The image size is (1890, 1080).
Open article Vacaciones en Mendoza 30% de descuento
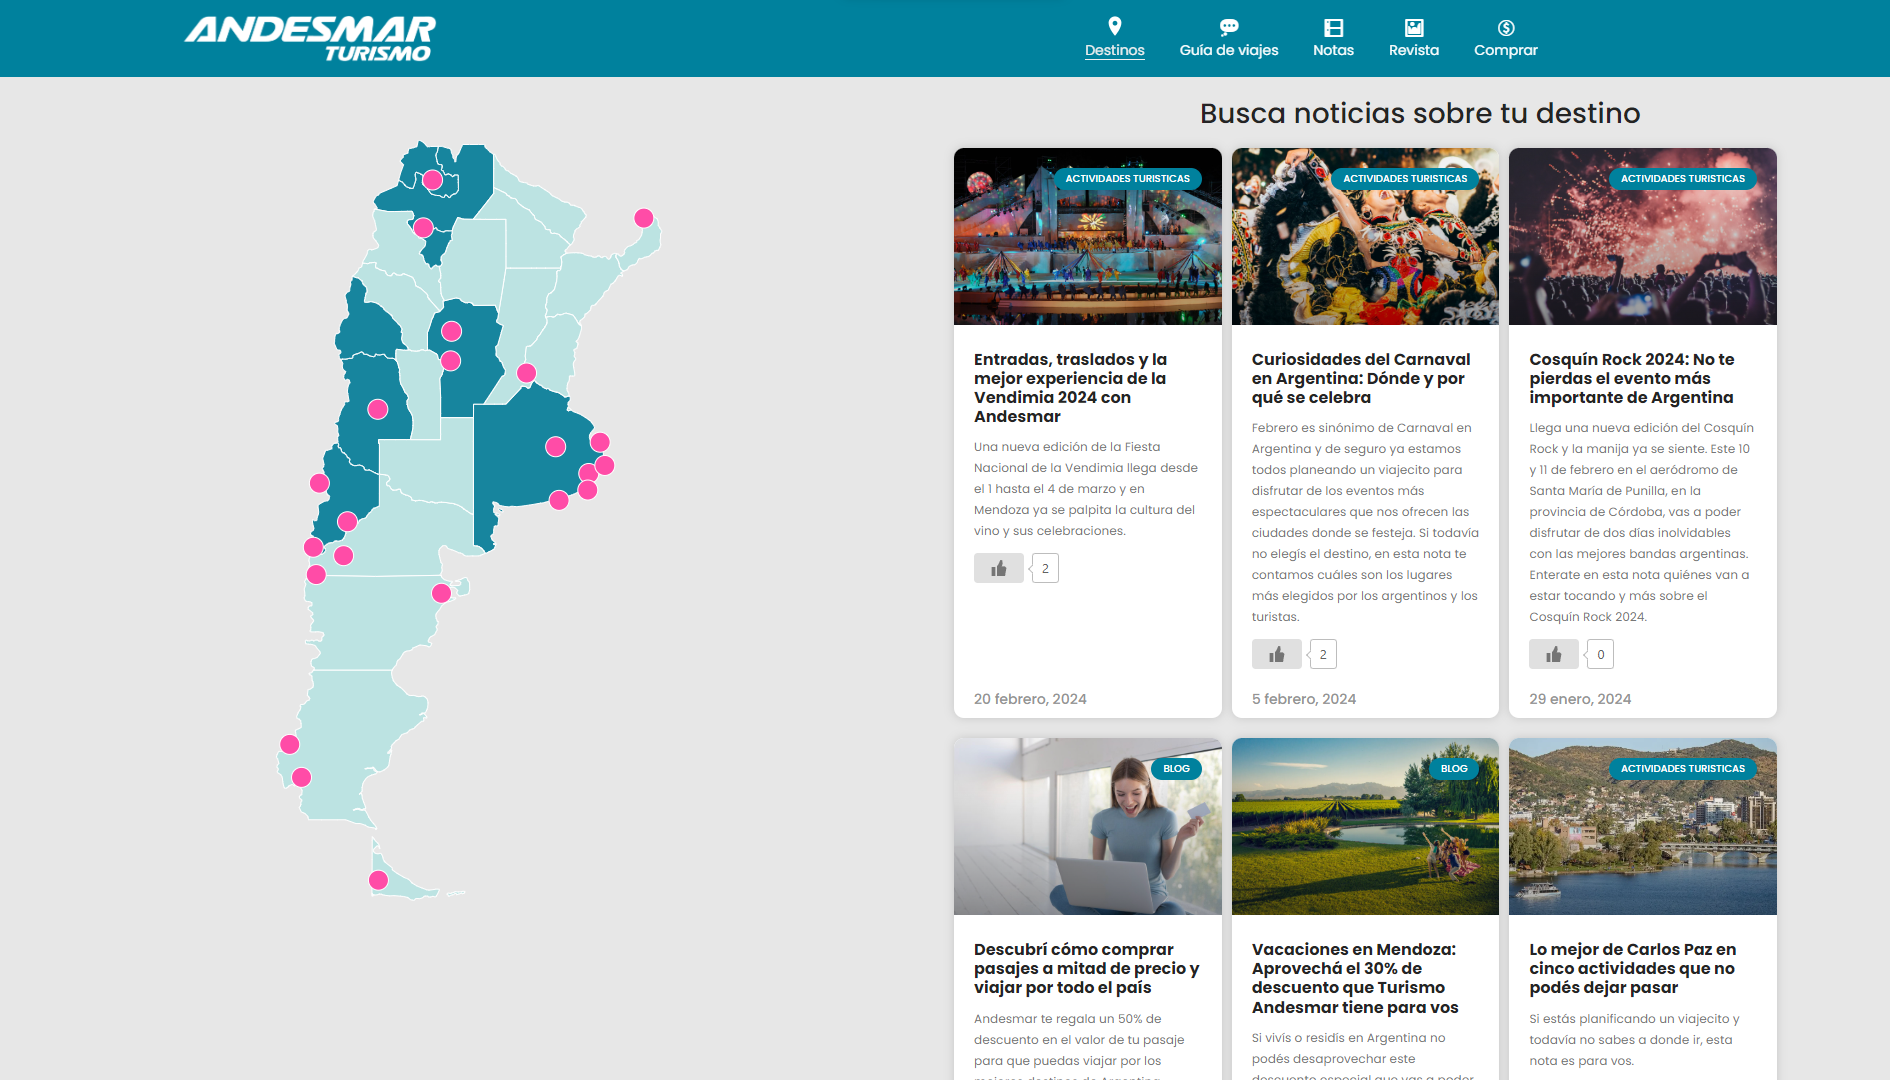point(1355,978)
